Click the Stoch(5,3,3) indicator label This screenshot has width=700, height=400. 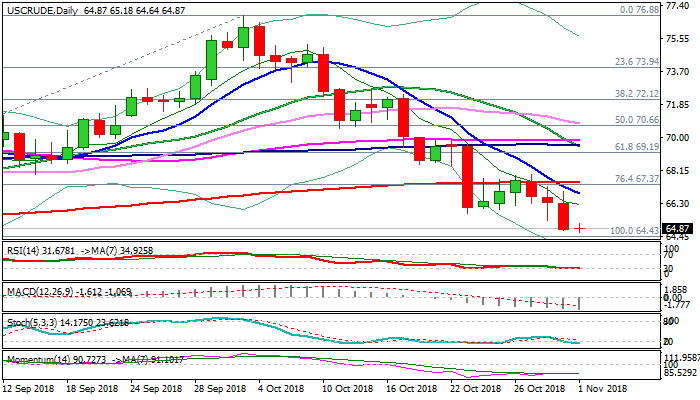[x=28, y=321]
